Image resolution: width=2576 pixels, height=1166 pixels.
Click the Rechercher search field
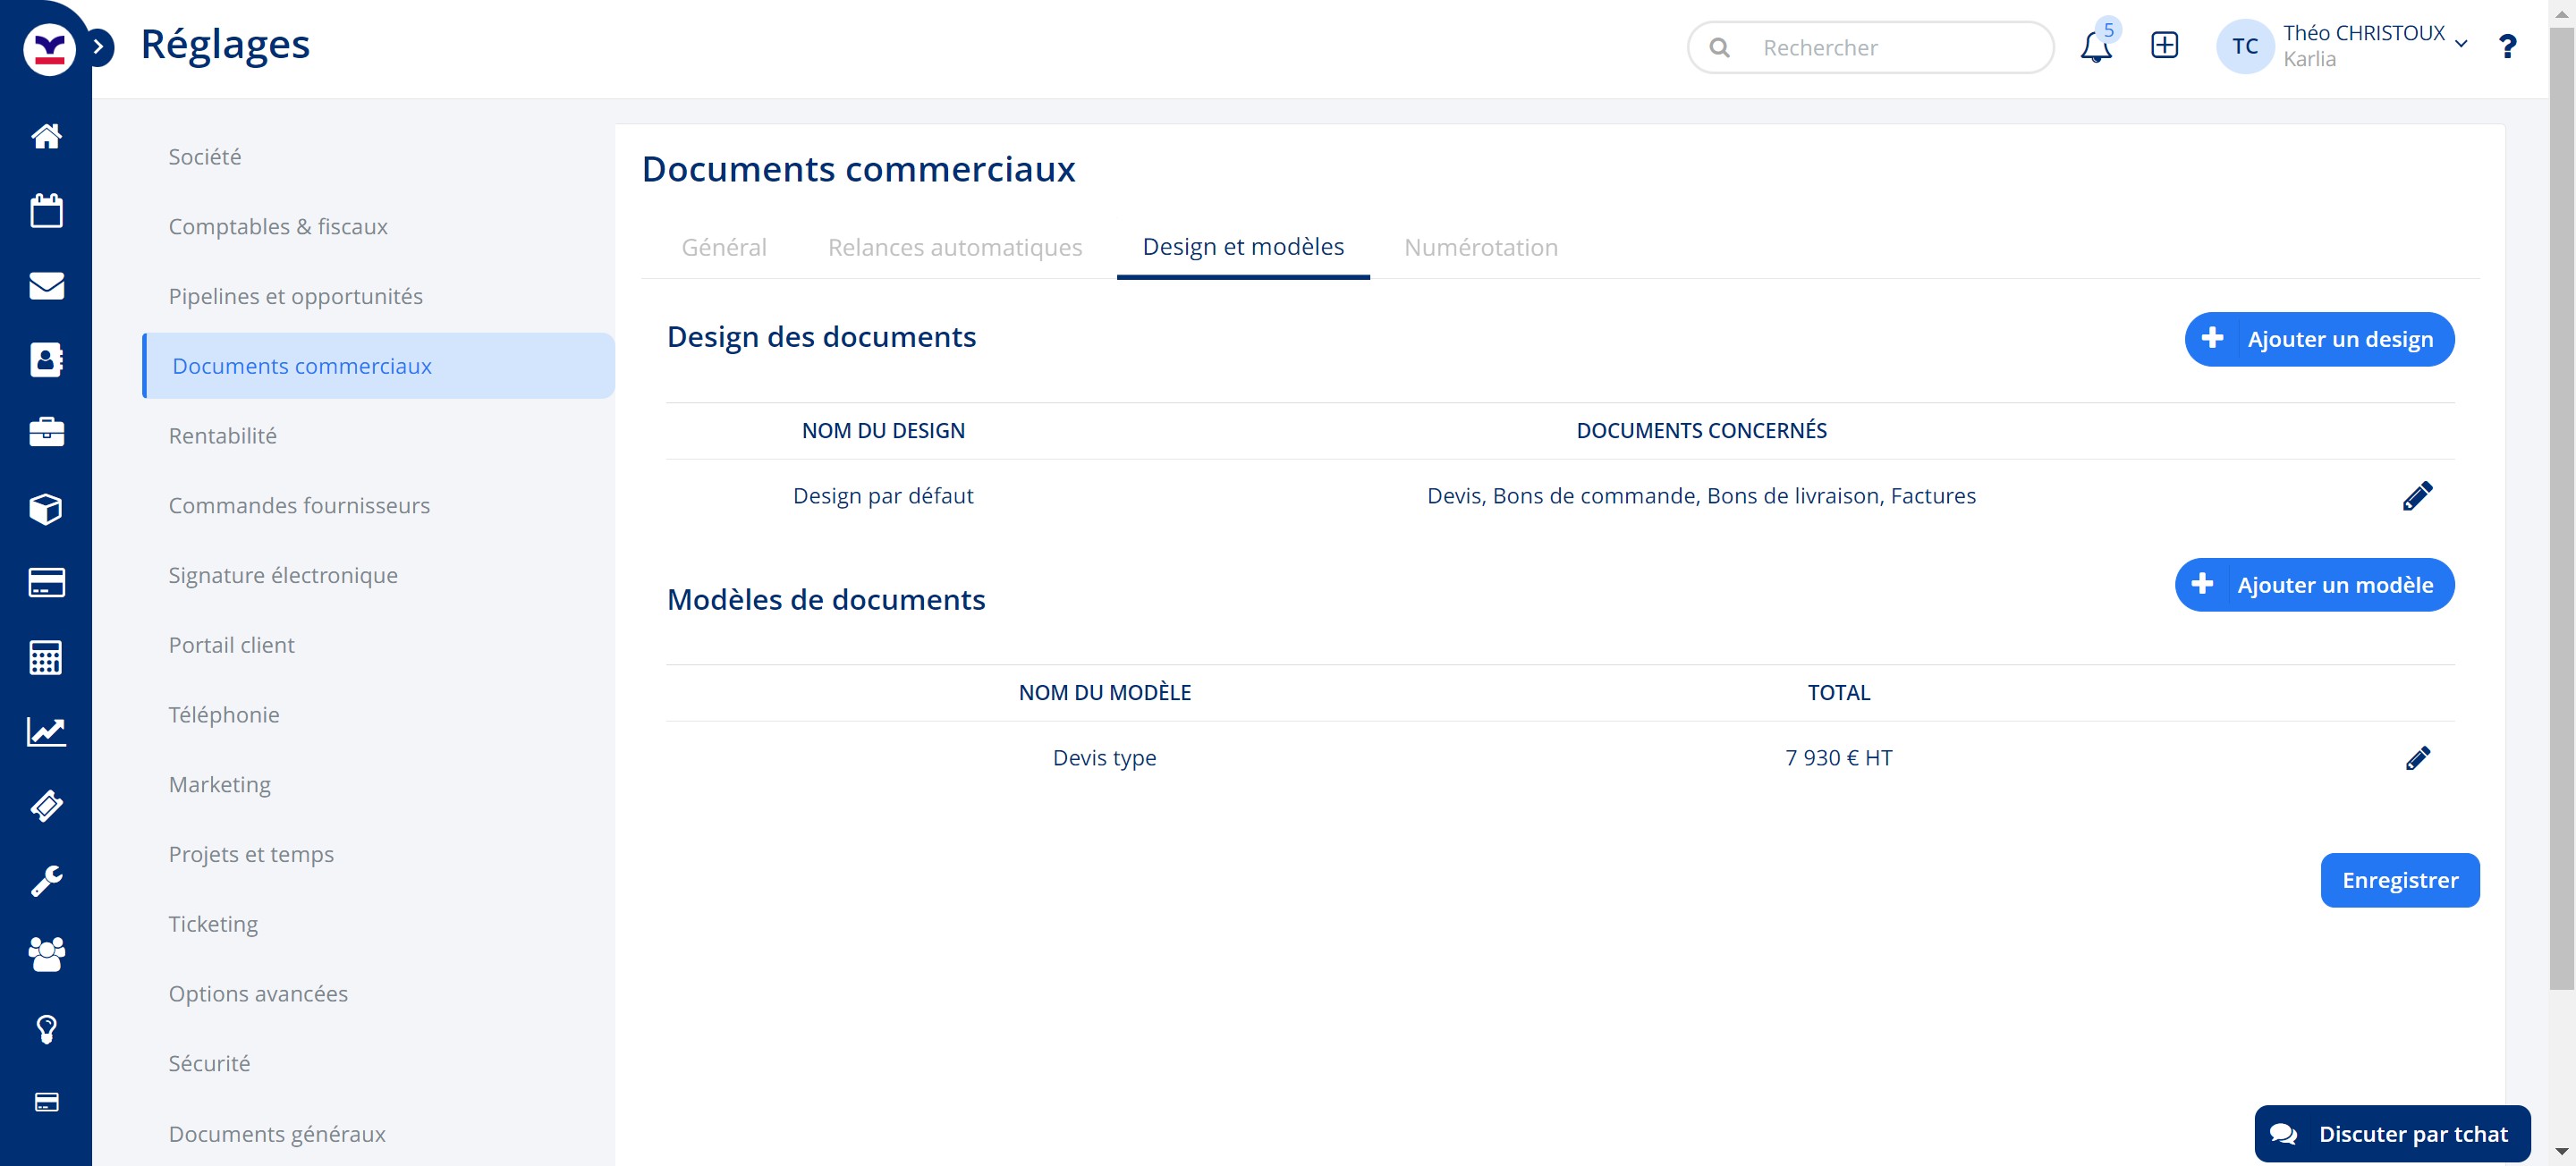(1880, 47)
